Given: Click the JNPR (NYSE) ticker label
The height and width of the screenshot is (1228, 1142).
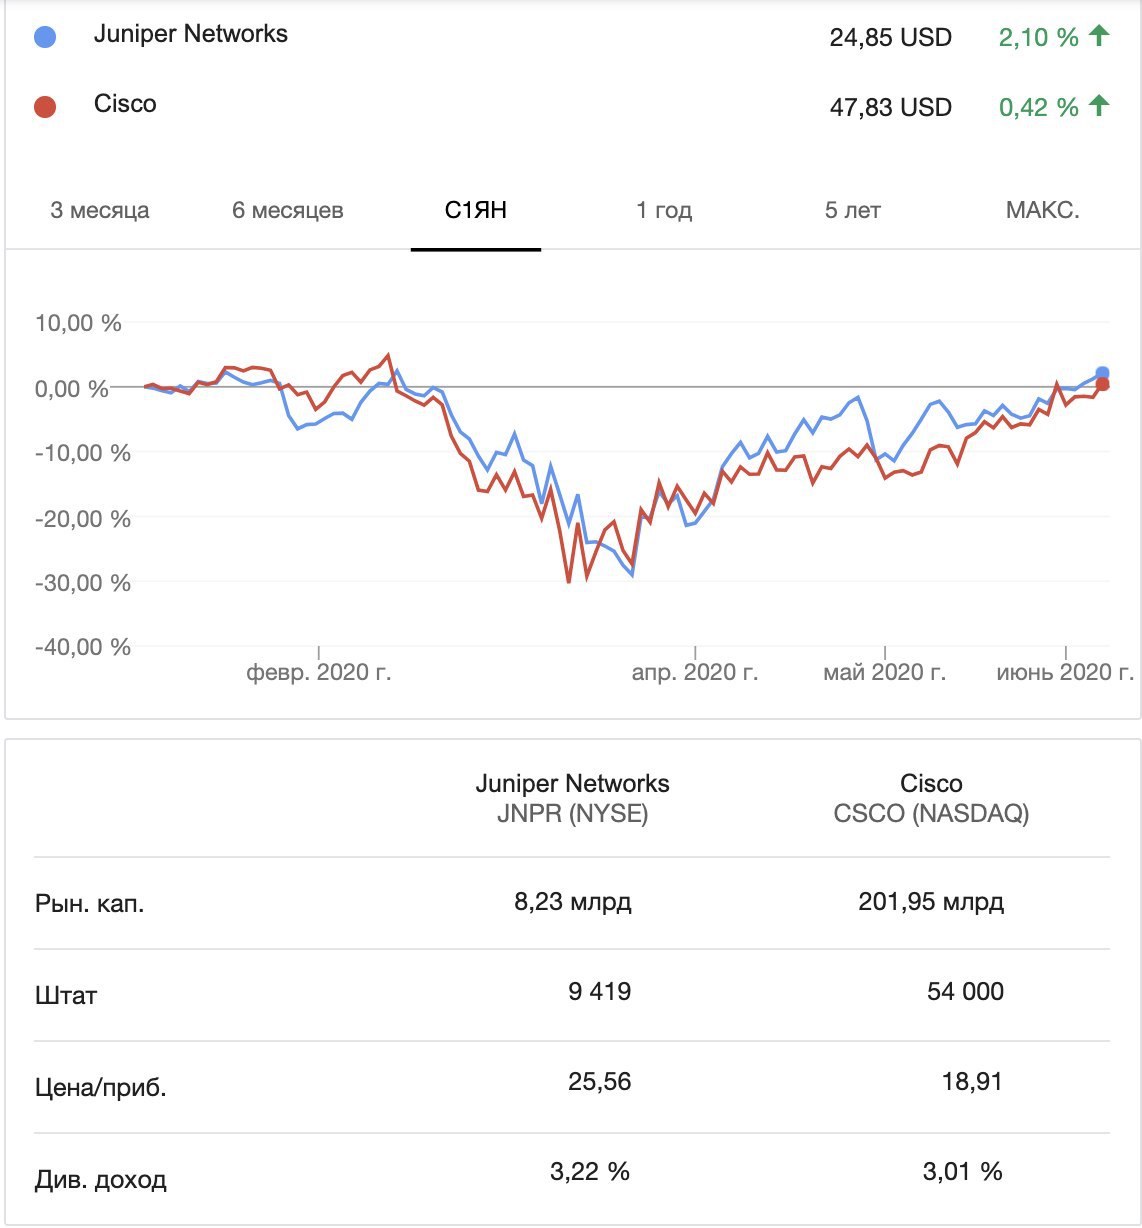Looking at the screenshot, I should [x=573, y=814].
